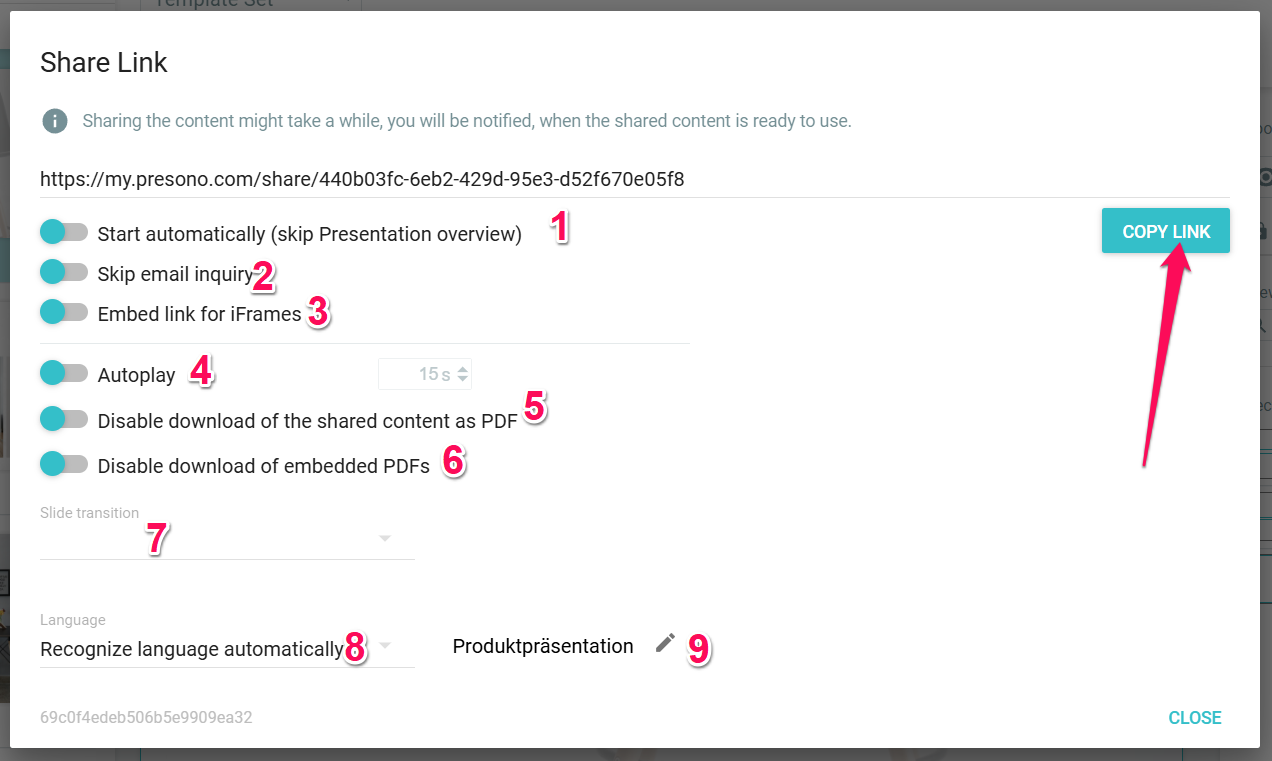This screenshot has height=761, width=1272.
Task: Toggle Disable download of shared content as PDF
Action: click(x=64, y=419)
